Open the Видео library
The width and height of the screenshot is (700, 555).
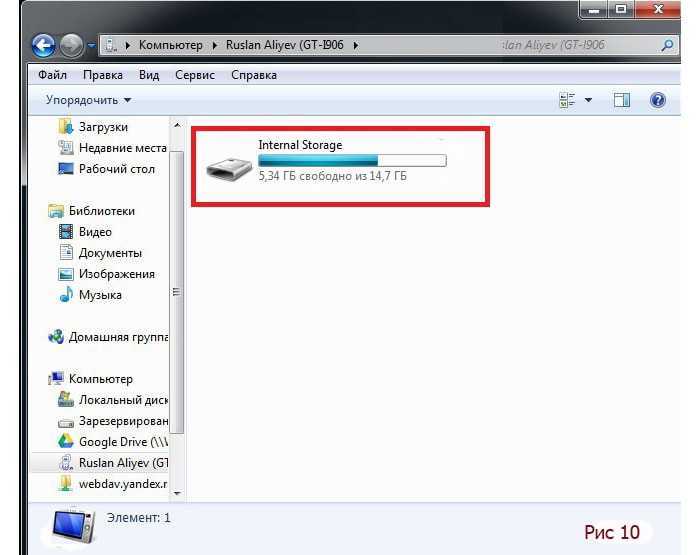pos(95,232)
